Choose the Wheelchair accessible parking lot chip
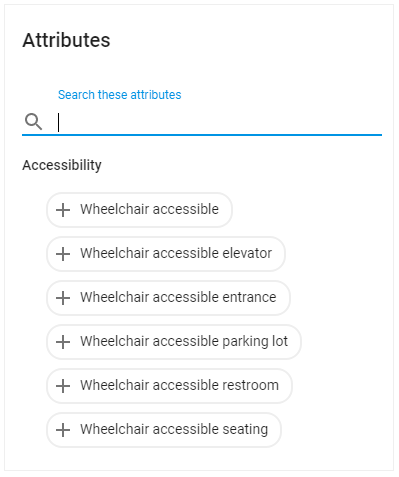Screen dimensions: 399x477 [x=174, y=342]
